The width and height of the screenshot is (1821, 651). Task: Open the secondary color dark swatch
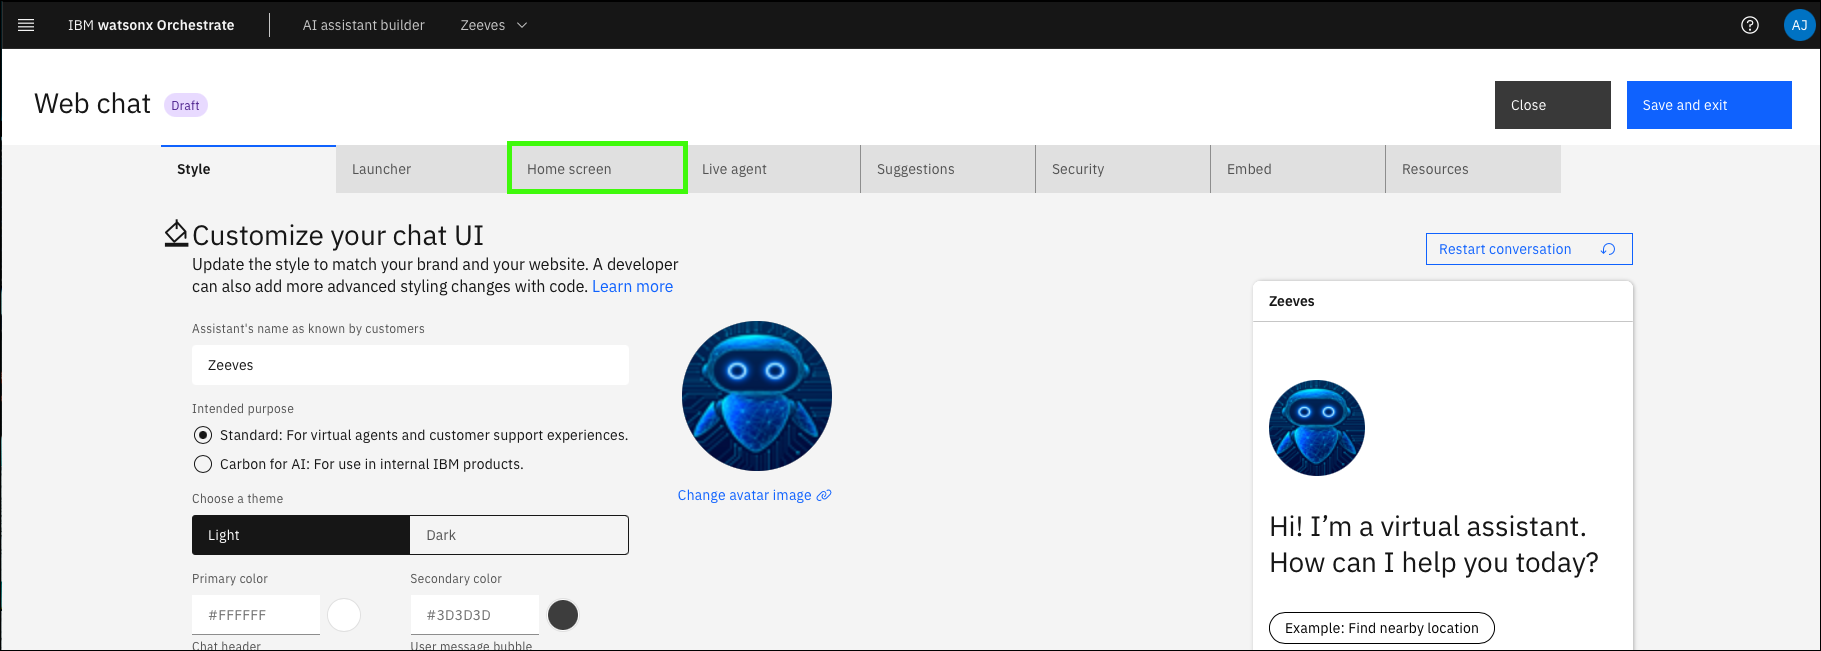[563, 615]
